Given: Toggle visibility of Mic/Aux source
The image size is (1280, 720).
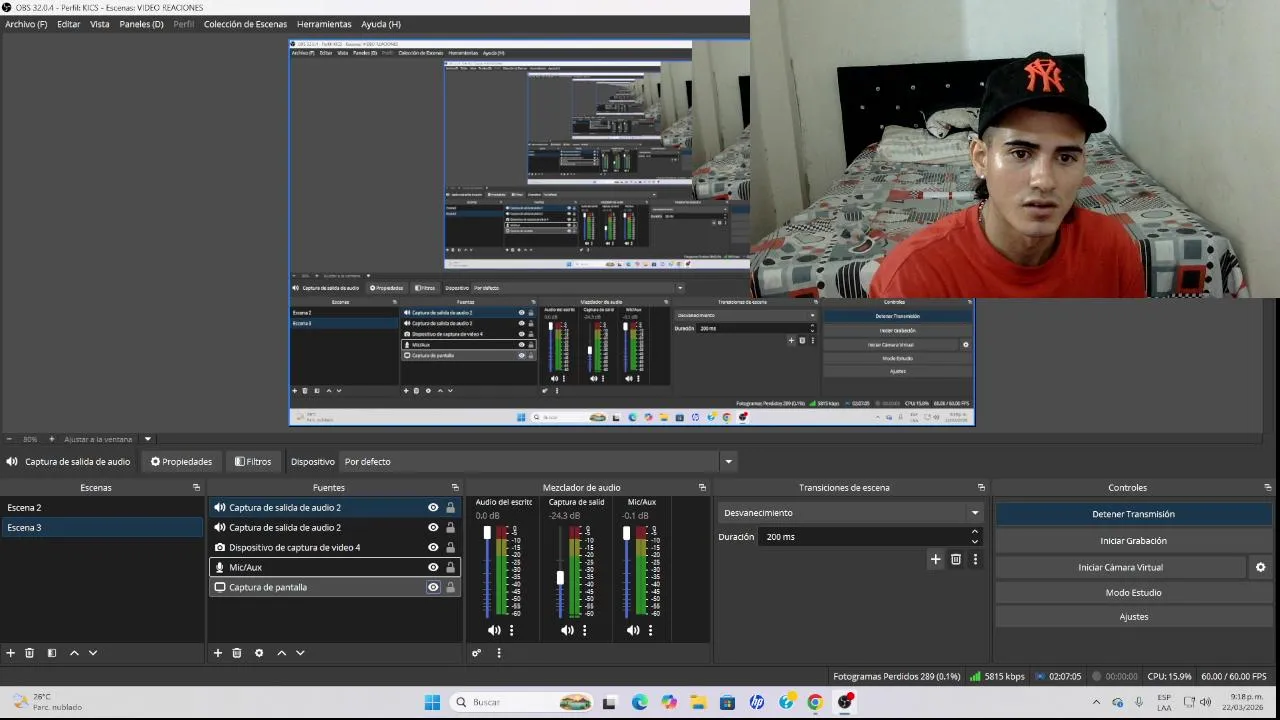Looking at the screenshot, I should tap(433, 568).
